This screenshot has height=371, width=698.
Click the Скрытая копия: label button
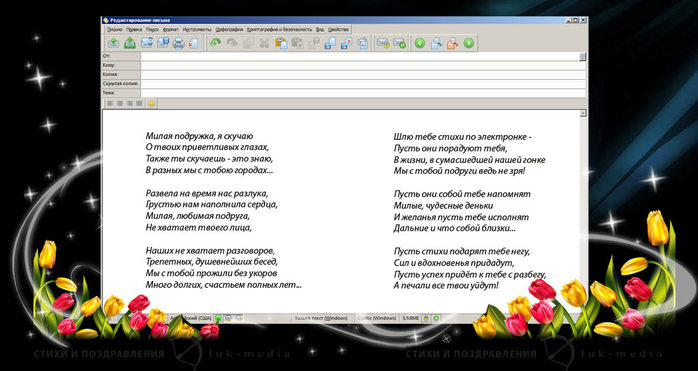(122, 84)
